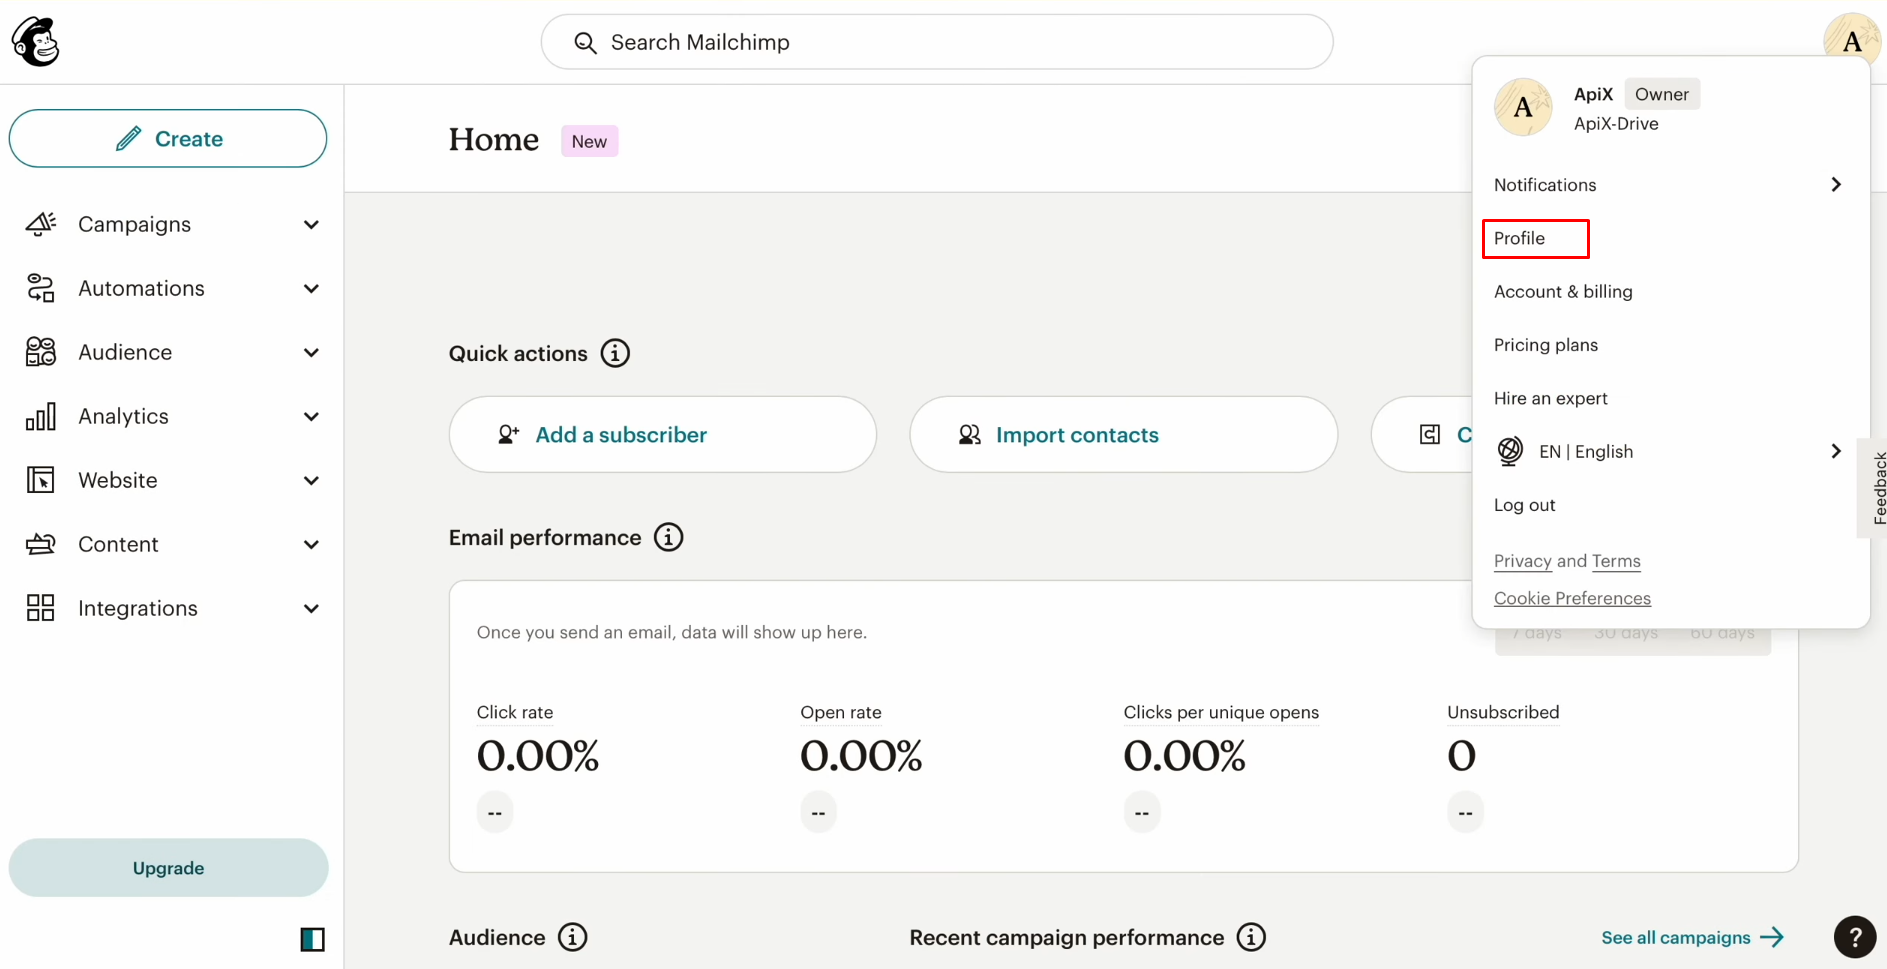
Task: Open the Cookie Preferences link
Action: coord(1572,597)
